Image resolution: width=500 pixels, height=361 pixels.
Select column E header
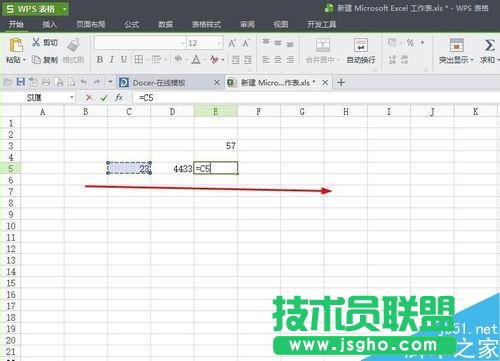(x=216, y=112)
